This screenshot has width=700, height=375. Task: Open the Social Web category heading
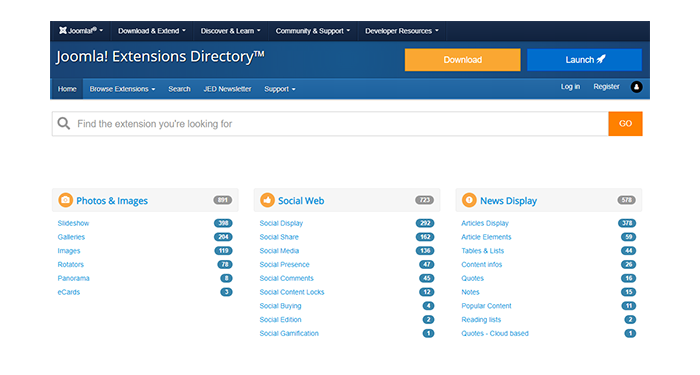pyautogui.click(x=301, y=201)
